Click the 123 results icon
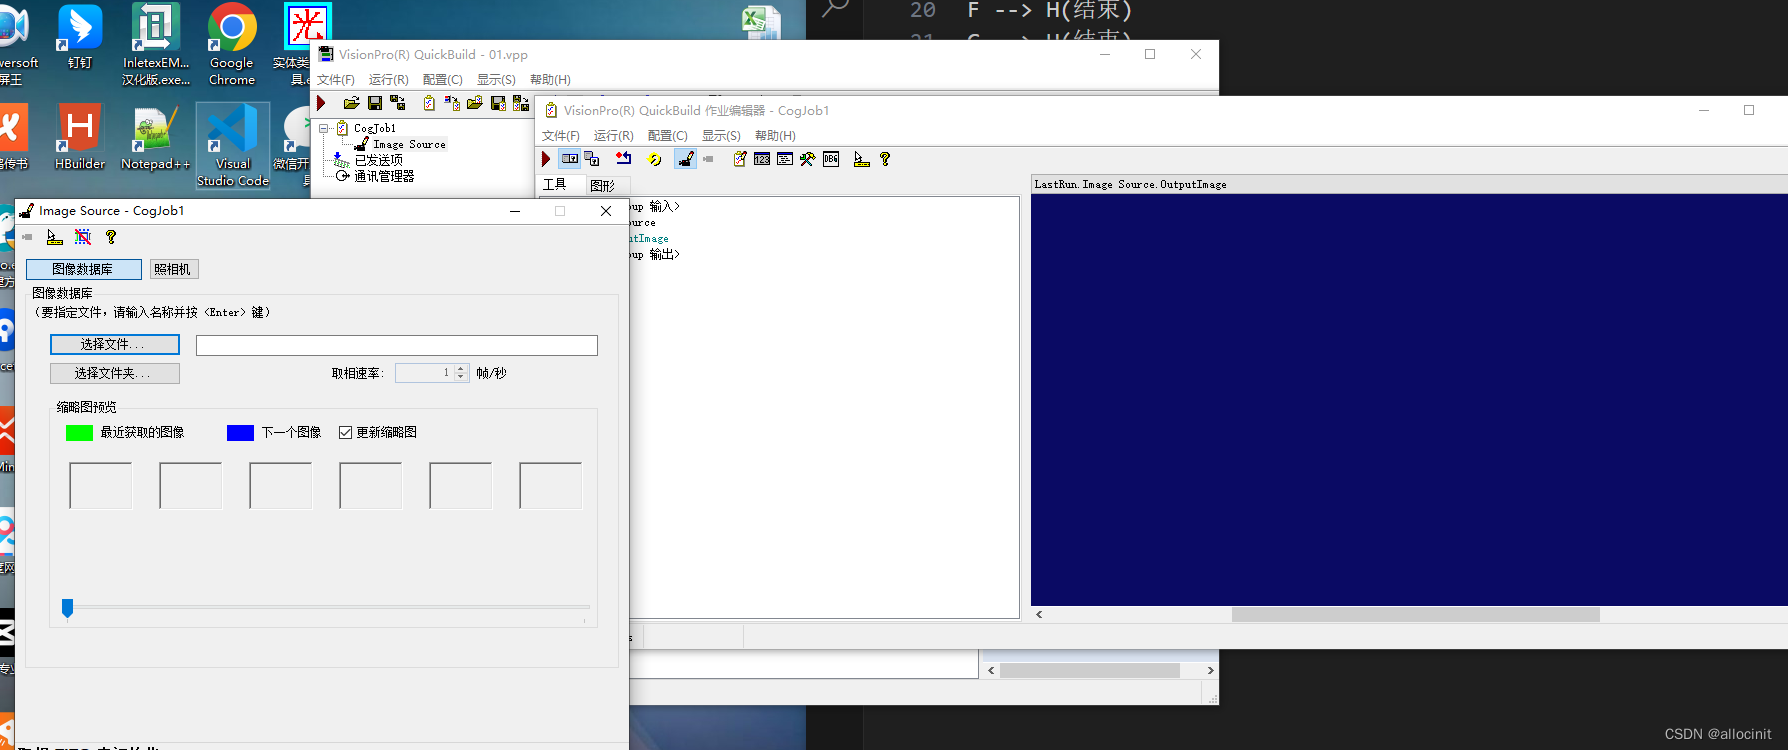 point(762,159)
